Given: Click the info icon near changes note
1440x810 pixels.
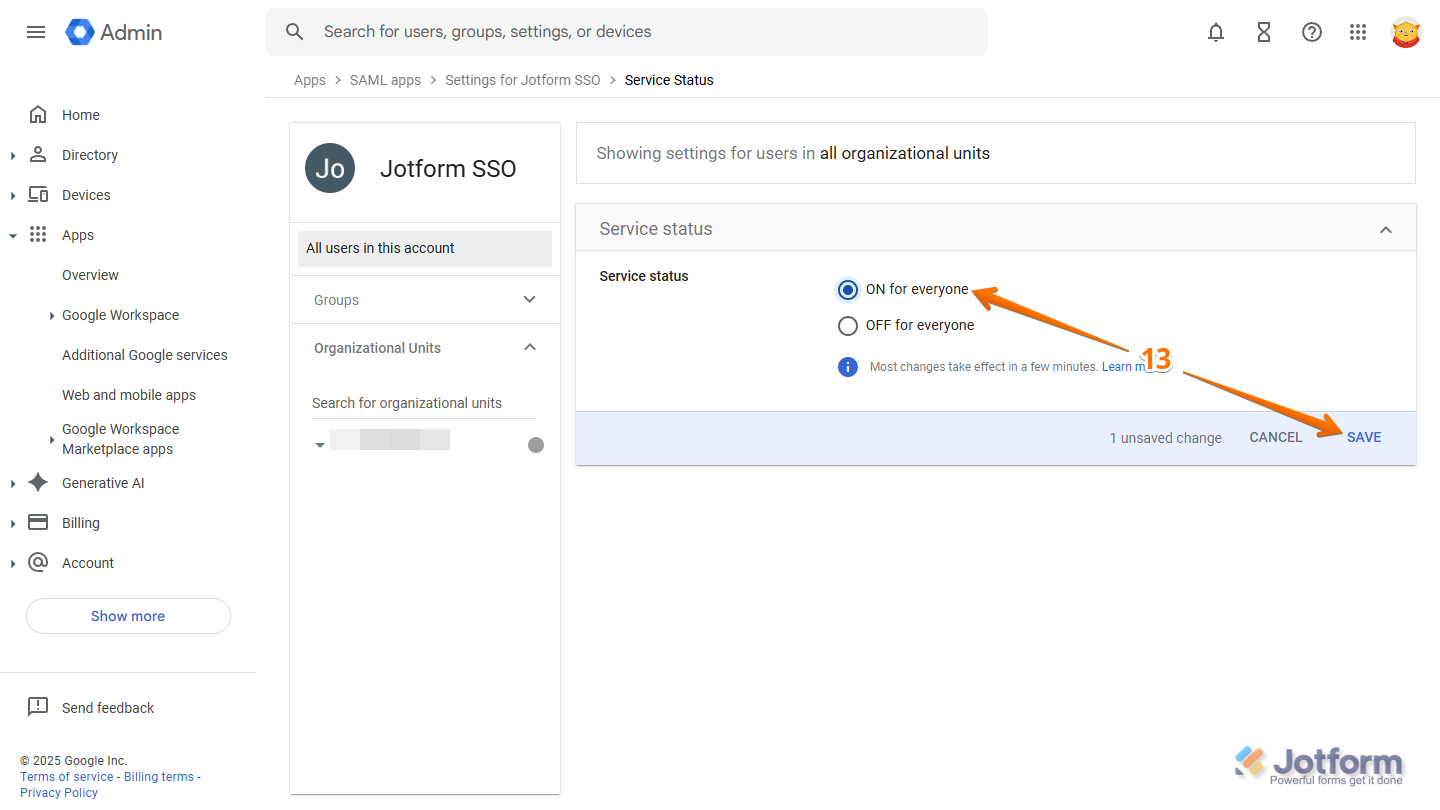Looking at the screenshot, I should coord(848,367).
